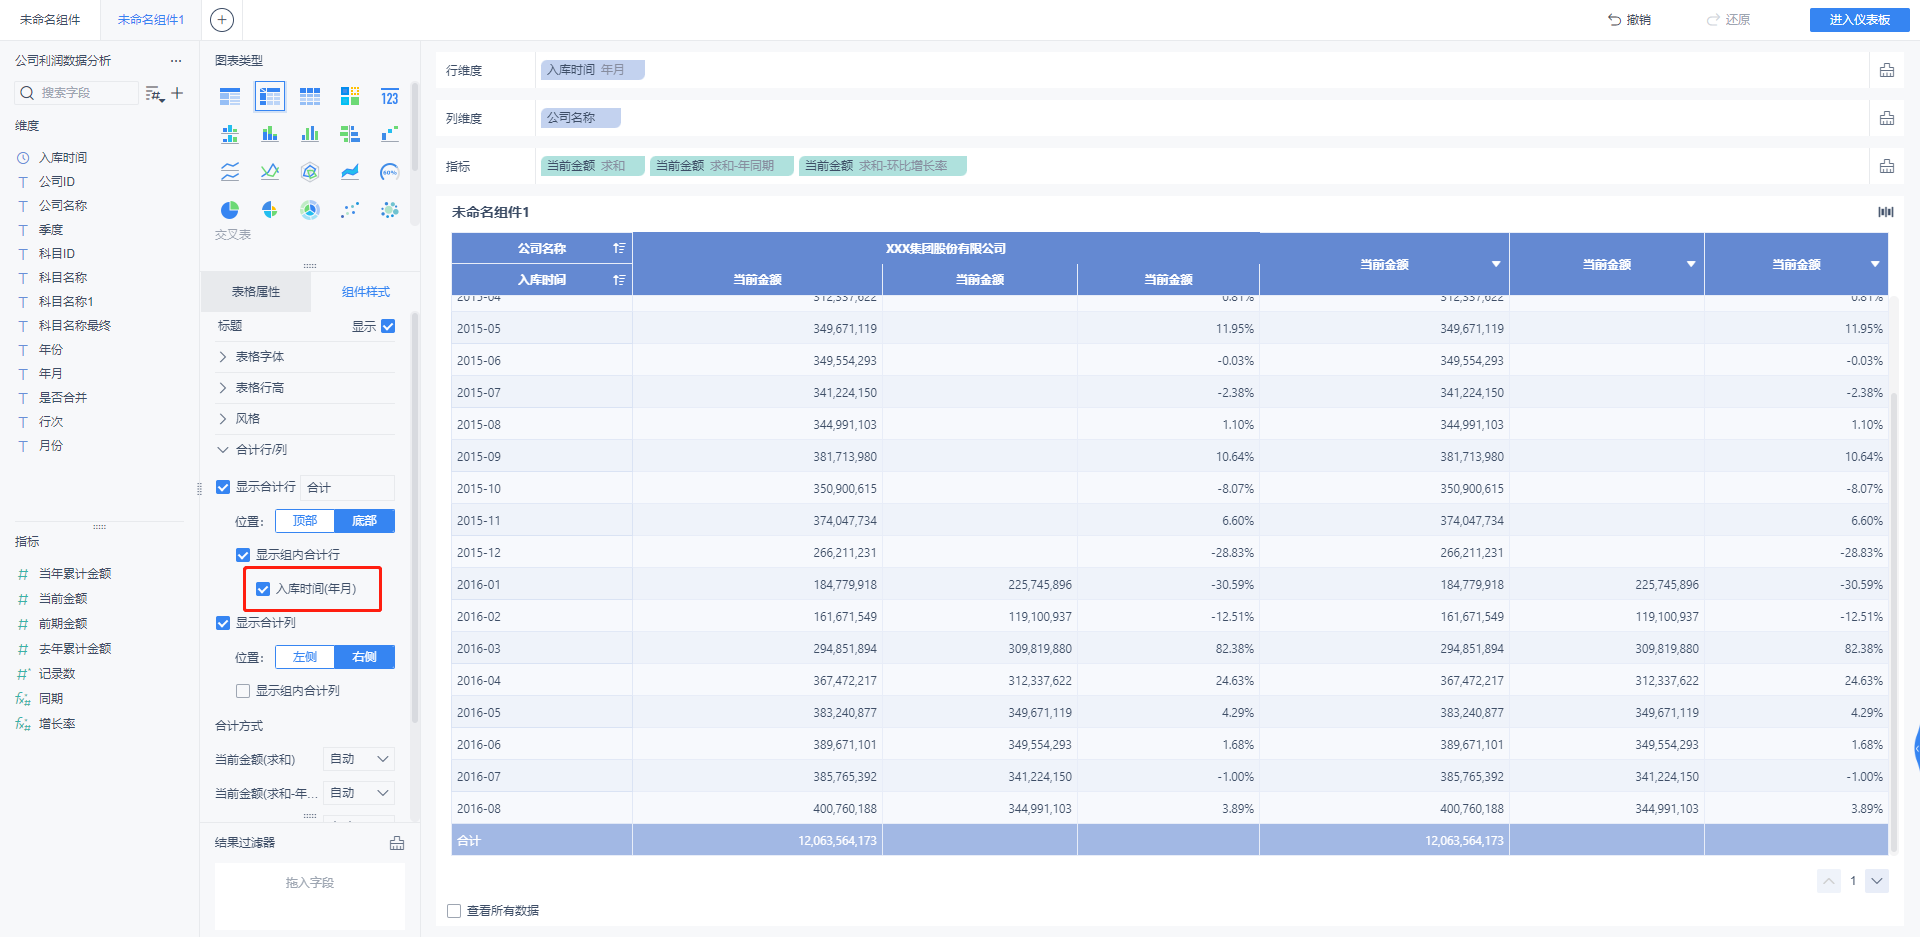Click the 搜索字段 search box

point(77,93)
